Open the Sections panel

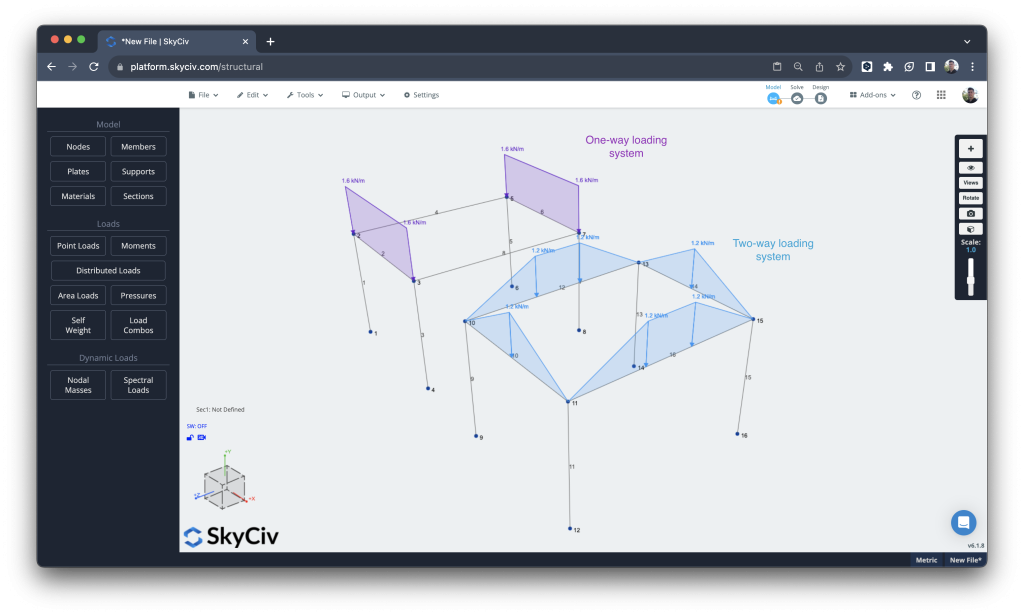(x=138, y=196)
